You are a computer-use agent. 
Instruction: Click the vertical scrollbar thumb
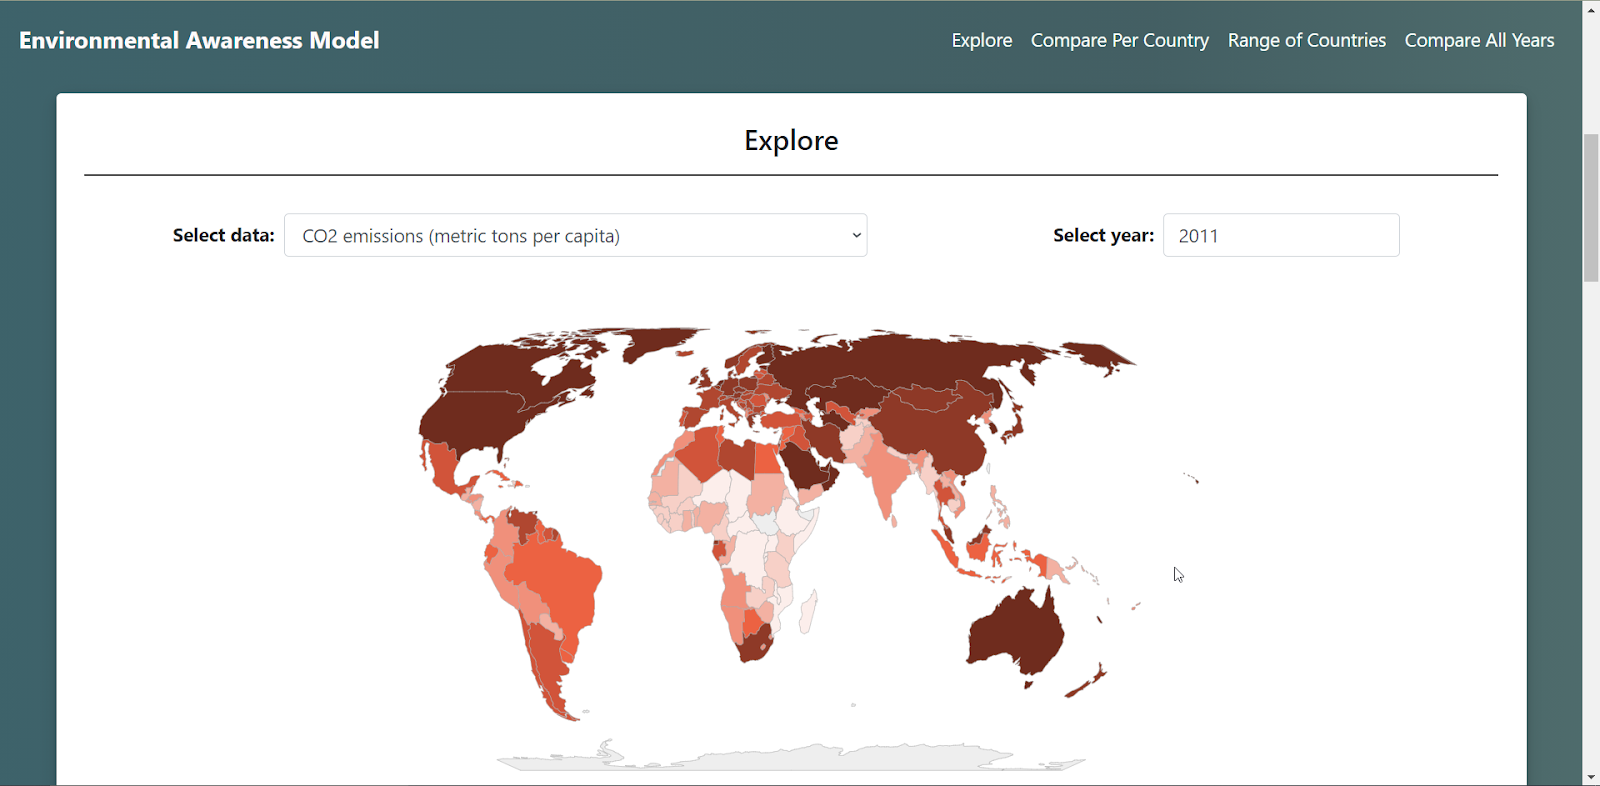(1591, 207)
